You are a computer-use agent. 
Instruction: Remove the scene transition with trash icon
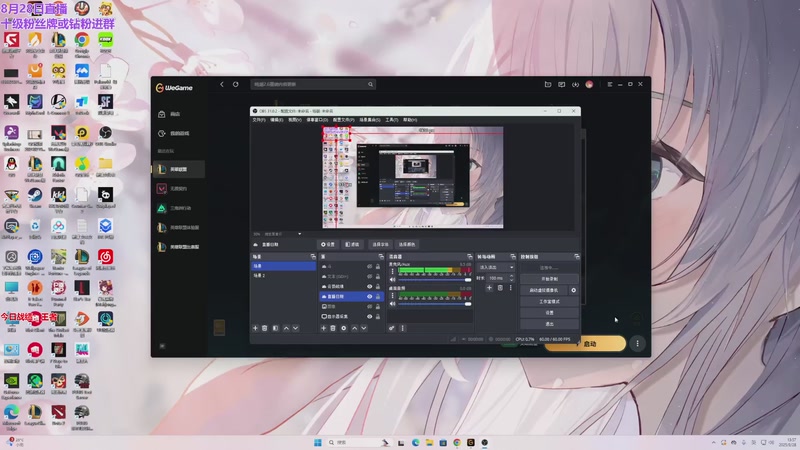(x=500, y=288)
